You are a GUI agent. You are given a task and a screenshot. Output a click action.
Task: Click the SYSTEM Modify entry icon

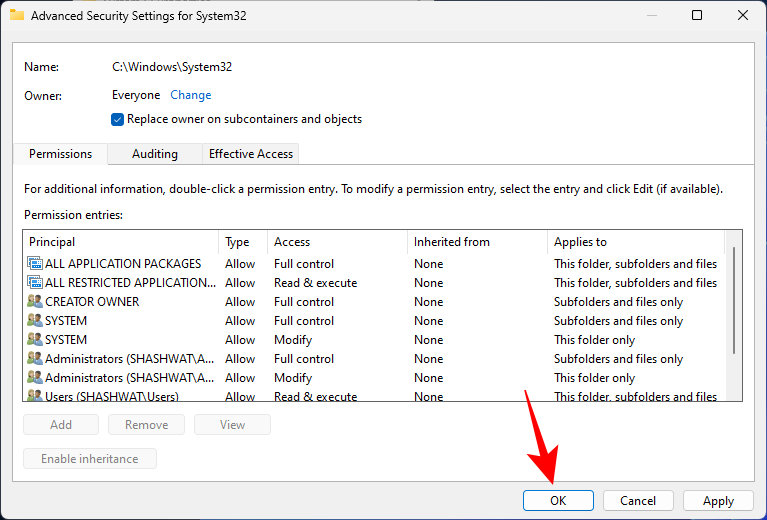click(35, 340)
